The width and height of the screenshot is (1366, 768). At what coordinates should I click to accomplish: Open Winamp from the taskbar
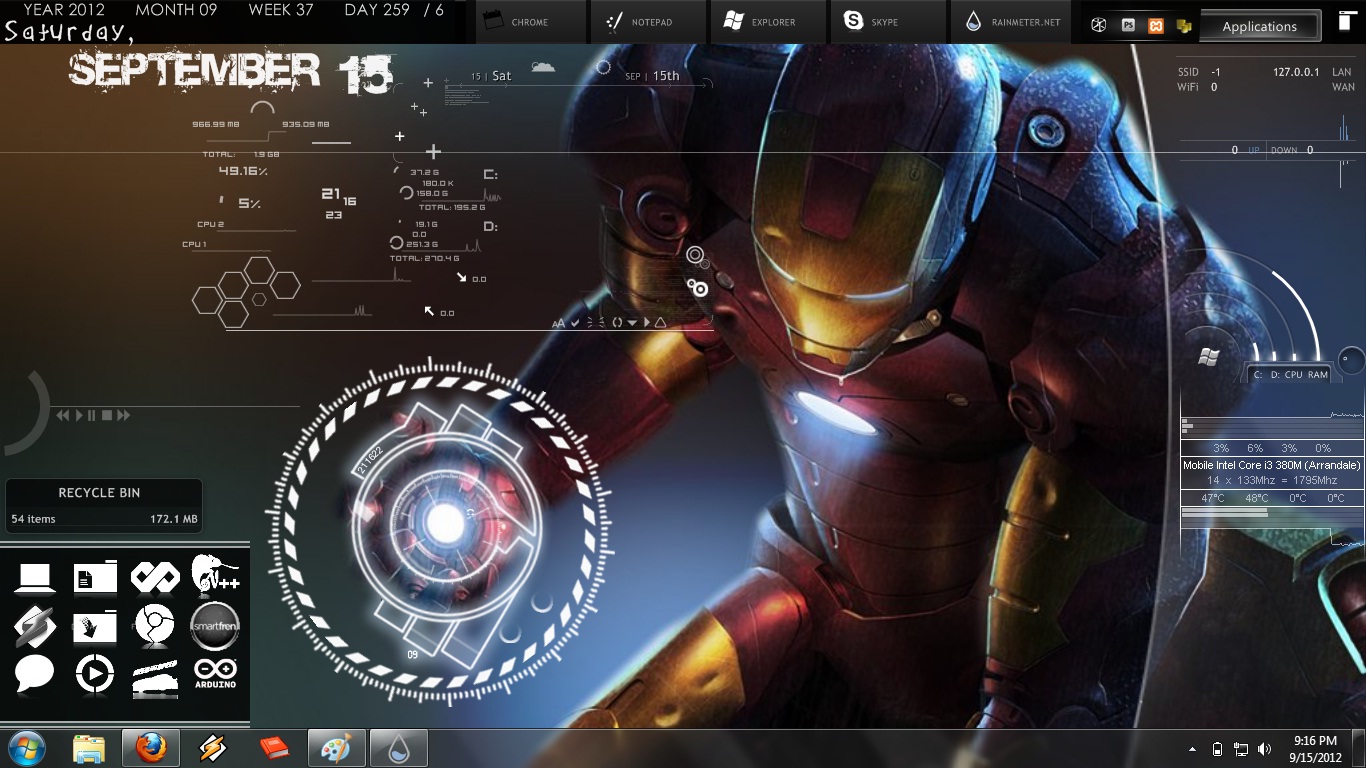[x=212, y=748]
